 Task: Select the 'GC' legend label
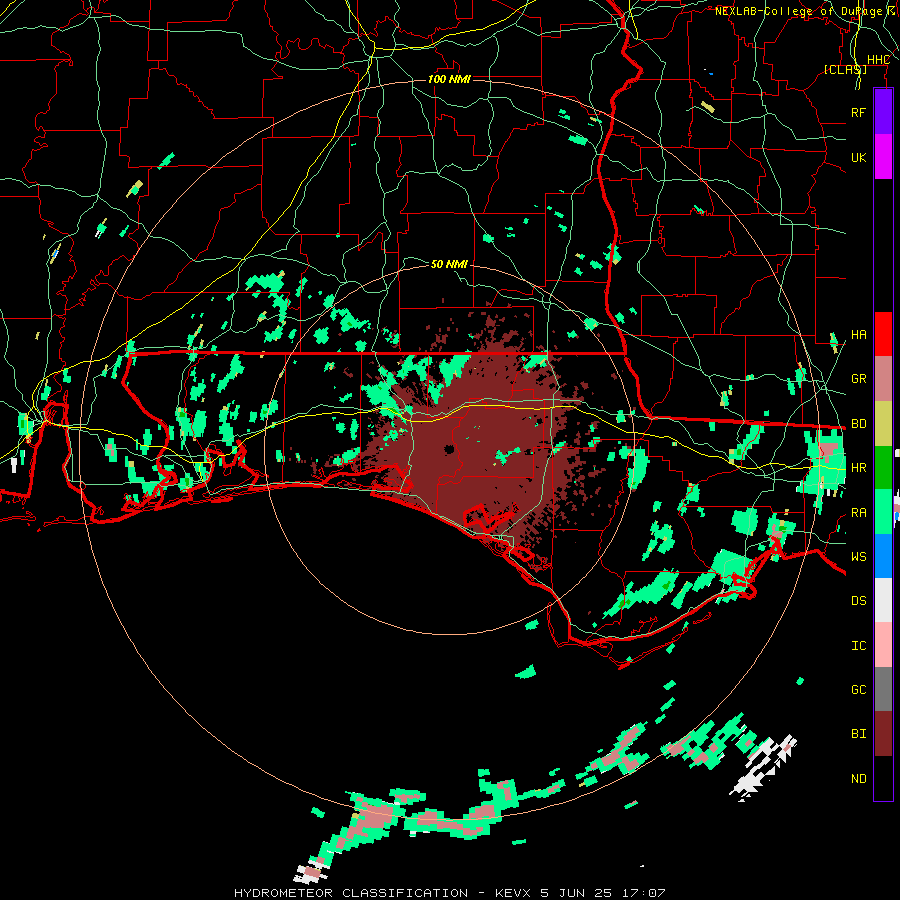tap(858, 690)
